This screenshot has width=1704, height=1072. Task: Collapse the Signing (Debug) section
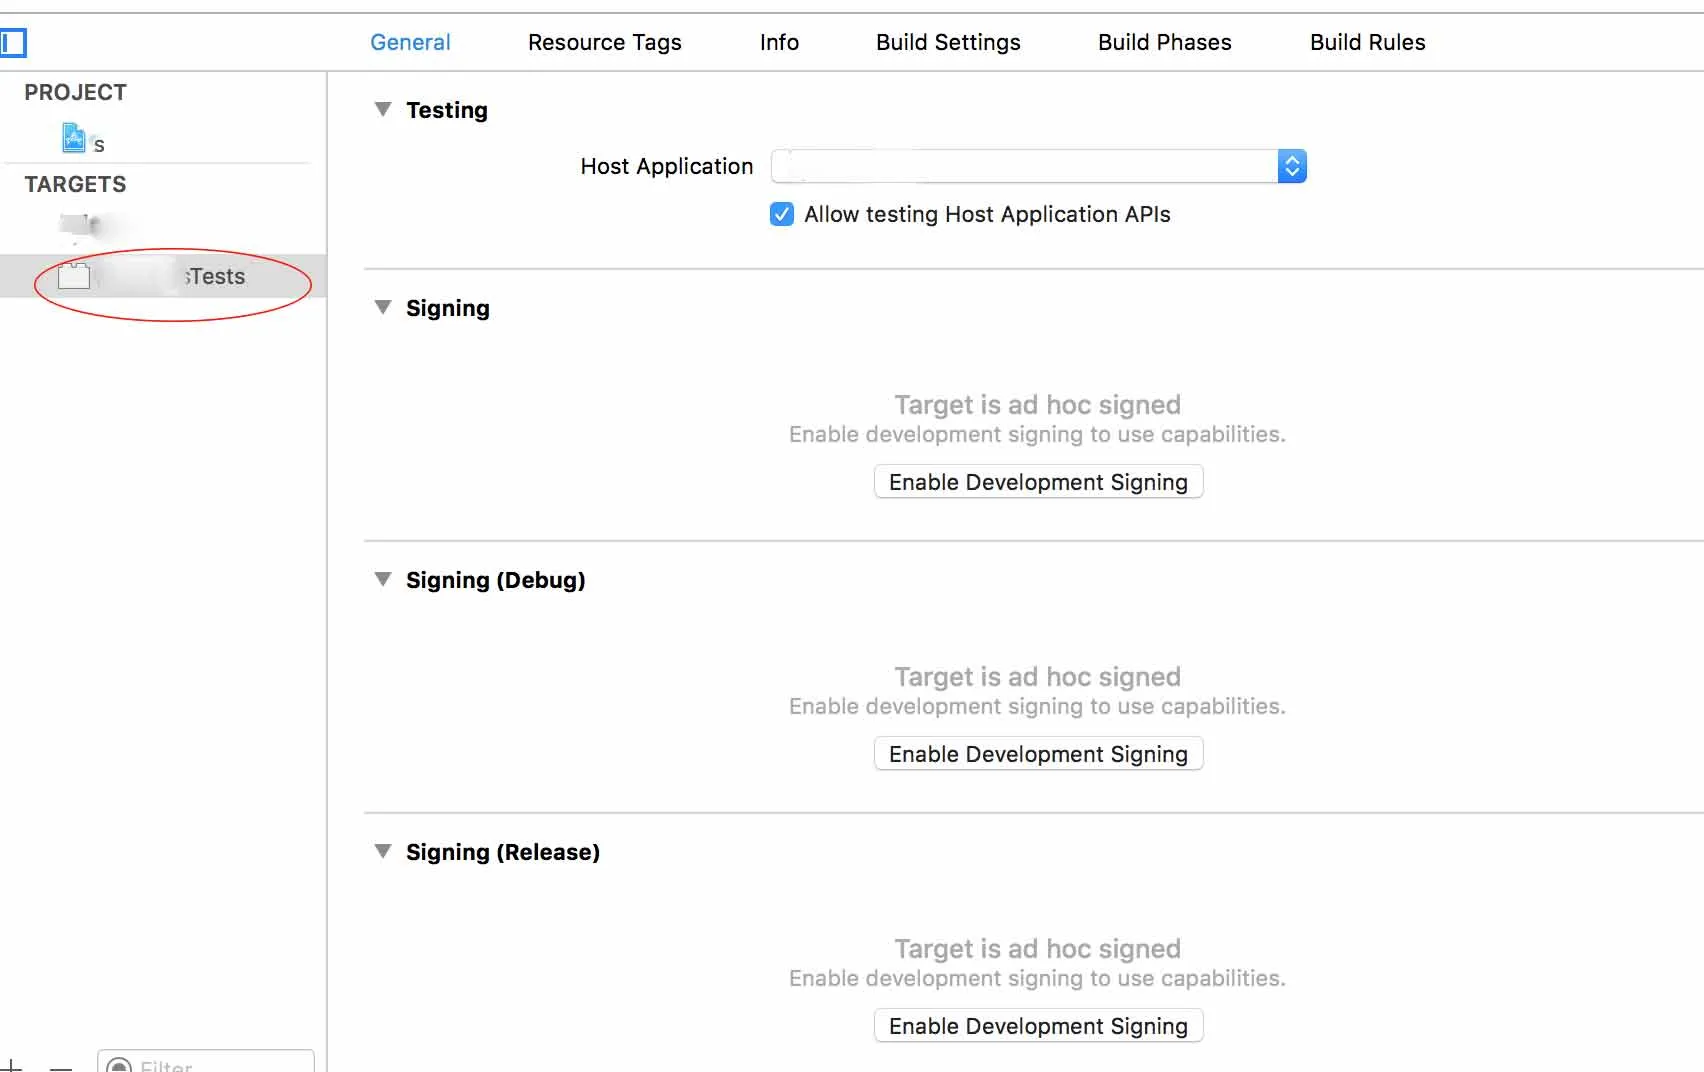[x=382, y=579]
